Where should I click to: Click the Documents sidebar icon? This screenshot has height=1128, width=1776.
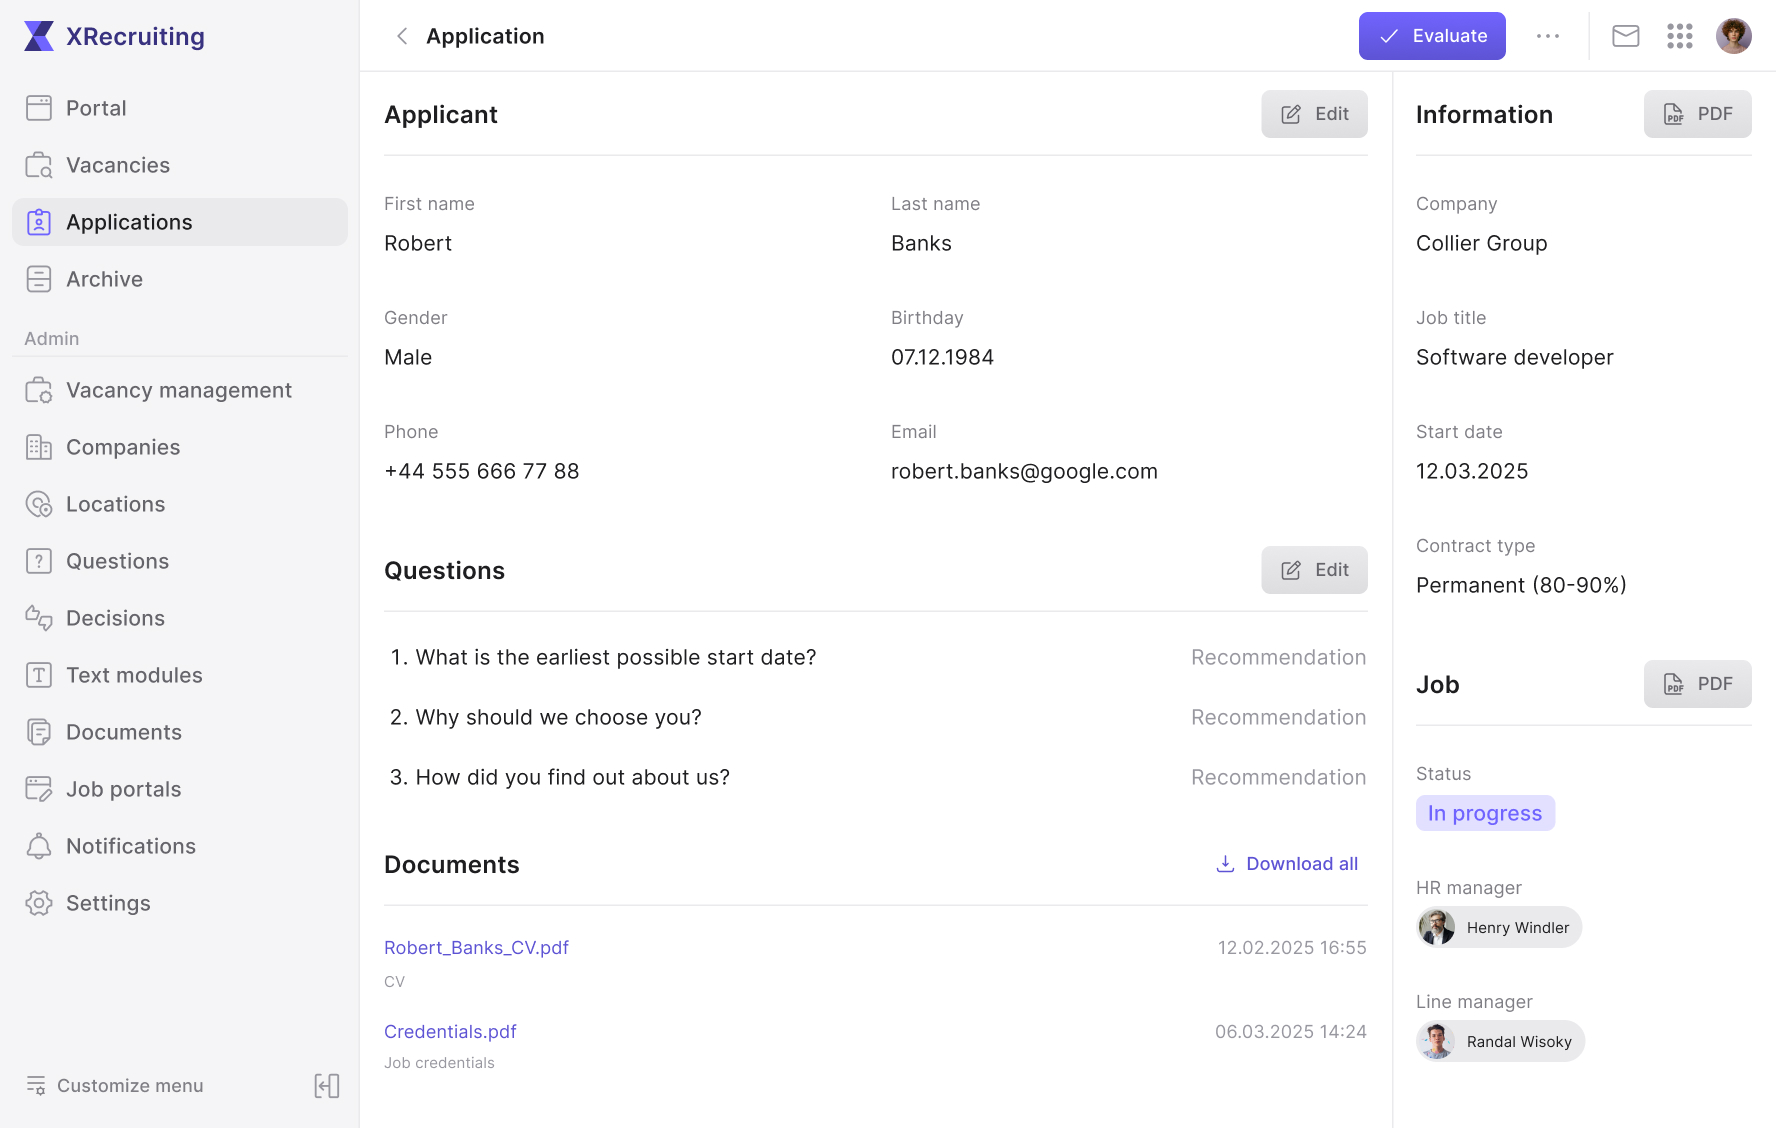pyautogui.click(x=39, y=732)
